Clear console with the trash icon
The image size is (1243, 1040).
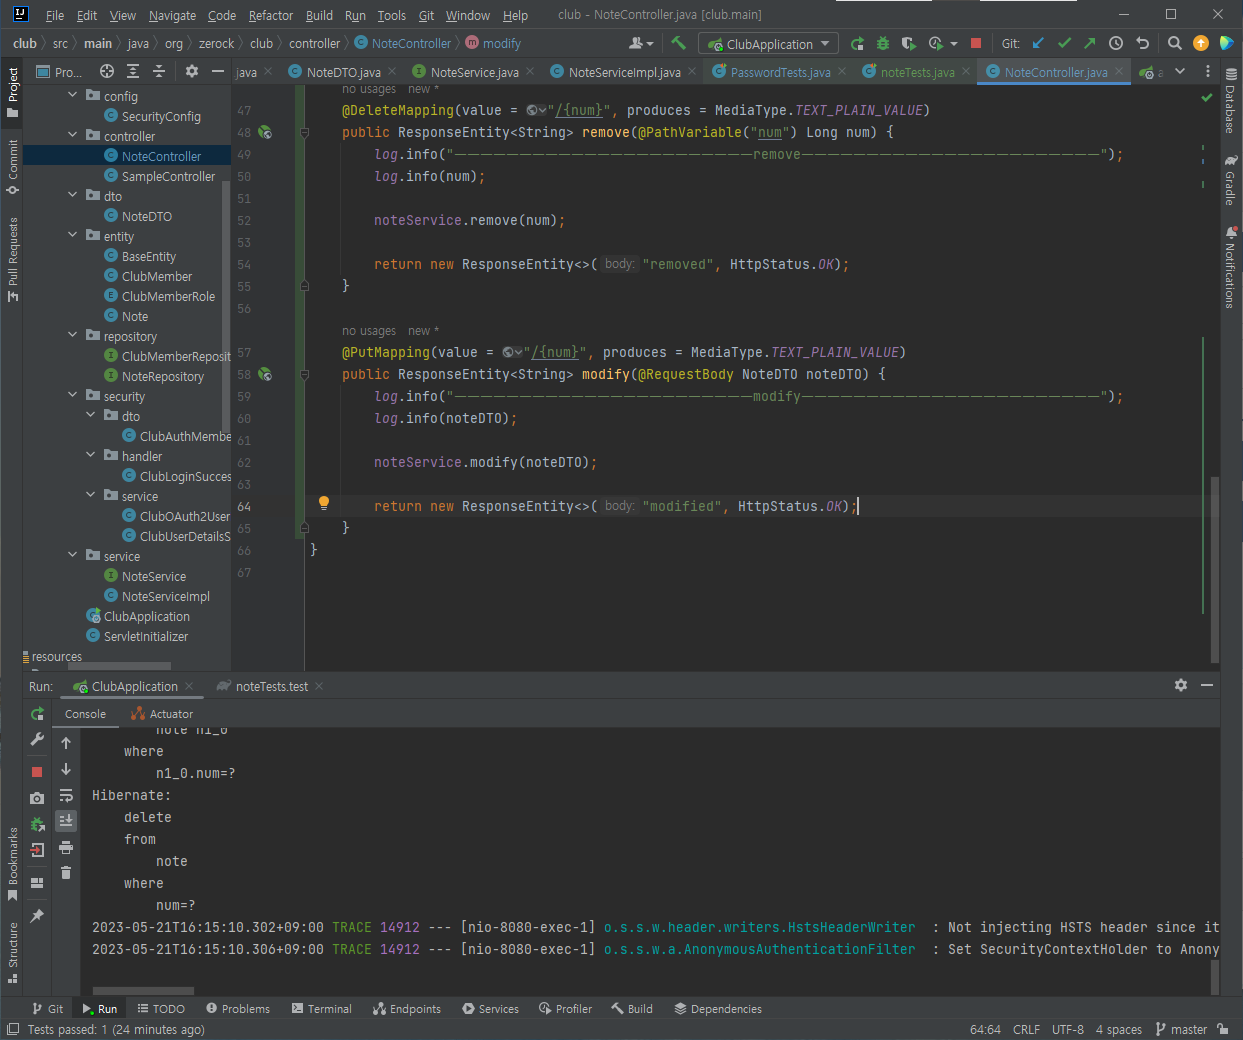point(66,872)
